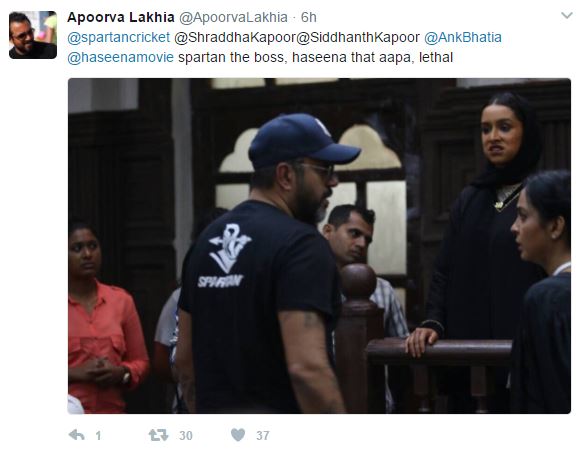584x454 pixels.
Task: View the like count 37
Action: (263, 435)
